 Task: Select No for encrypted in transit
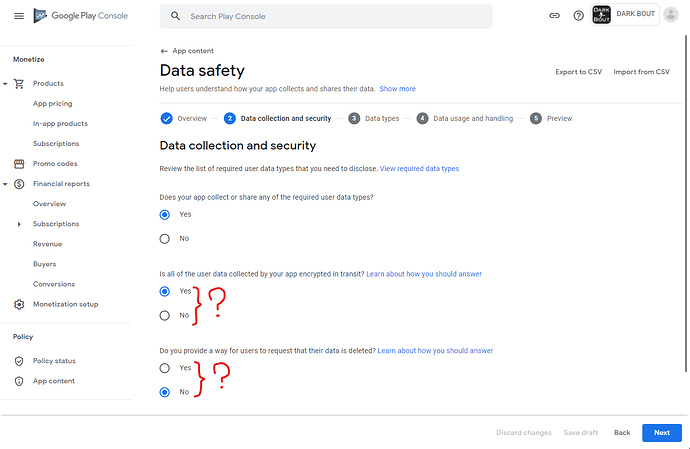coord(165,316)
